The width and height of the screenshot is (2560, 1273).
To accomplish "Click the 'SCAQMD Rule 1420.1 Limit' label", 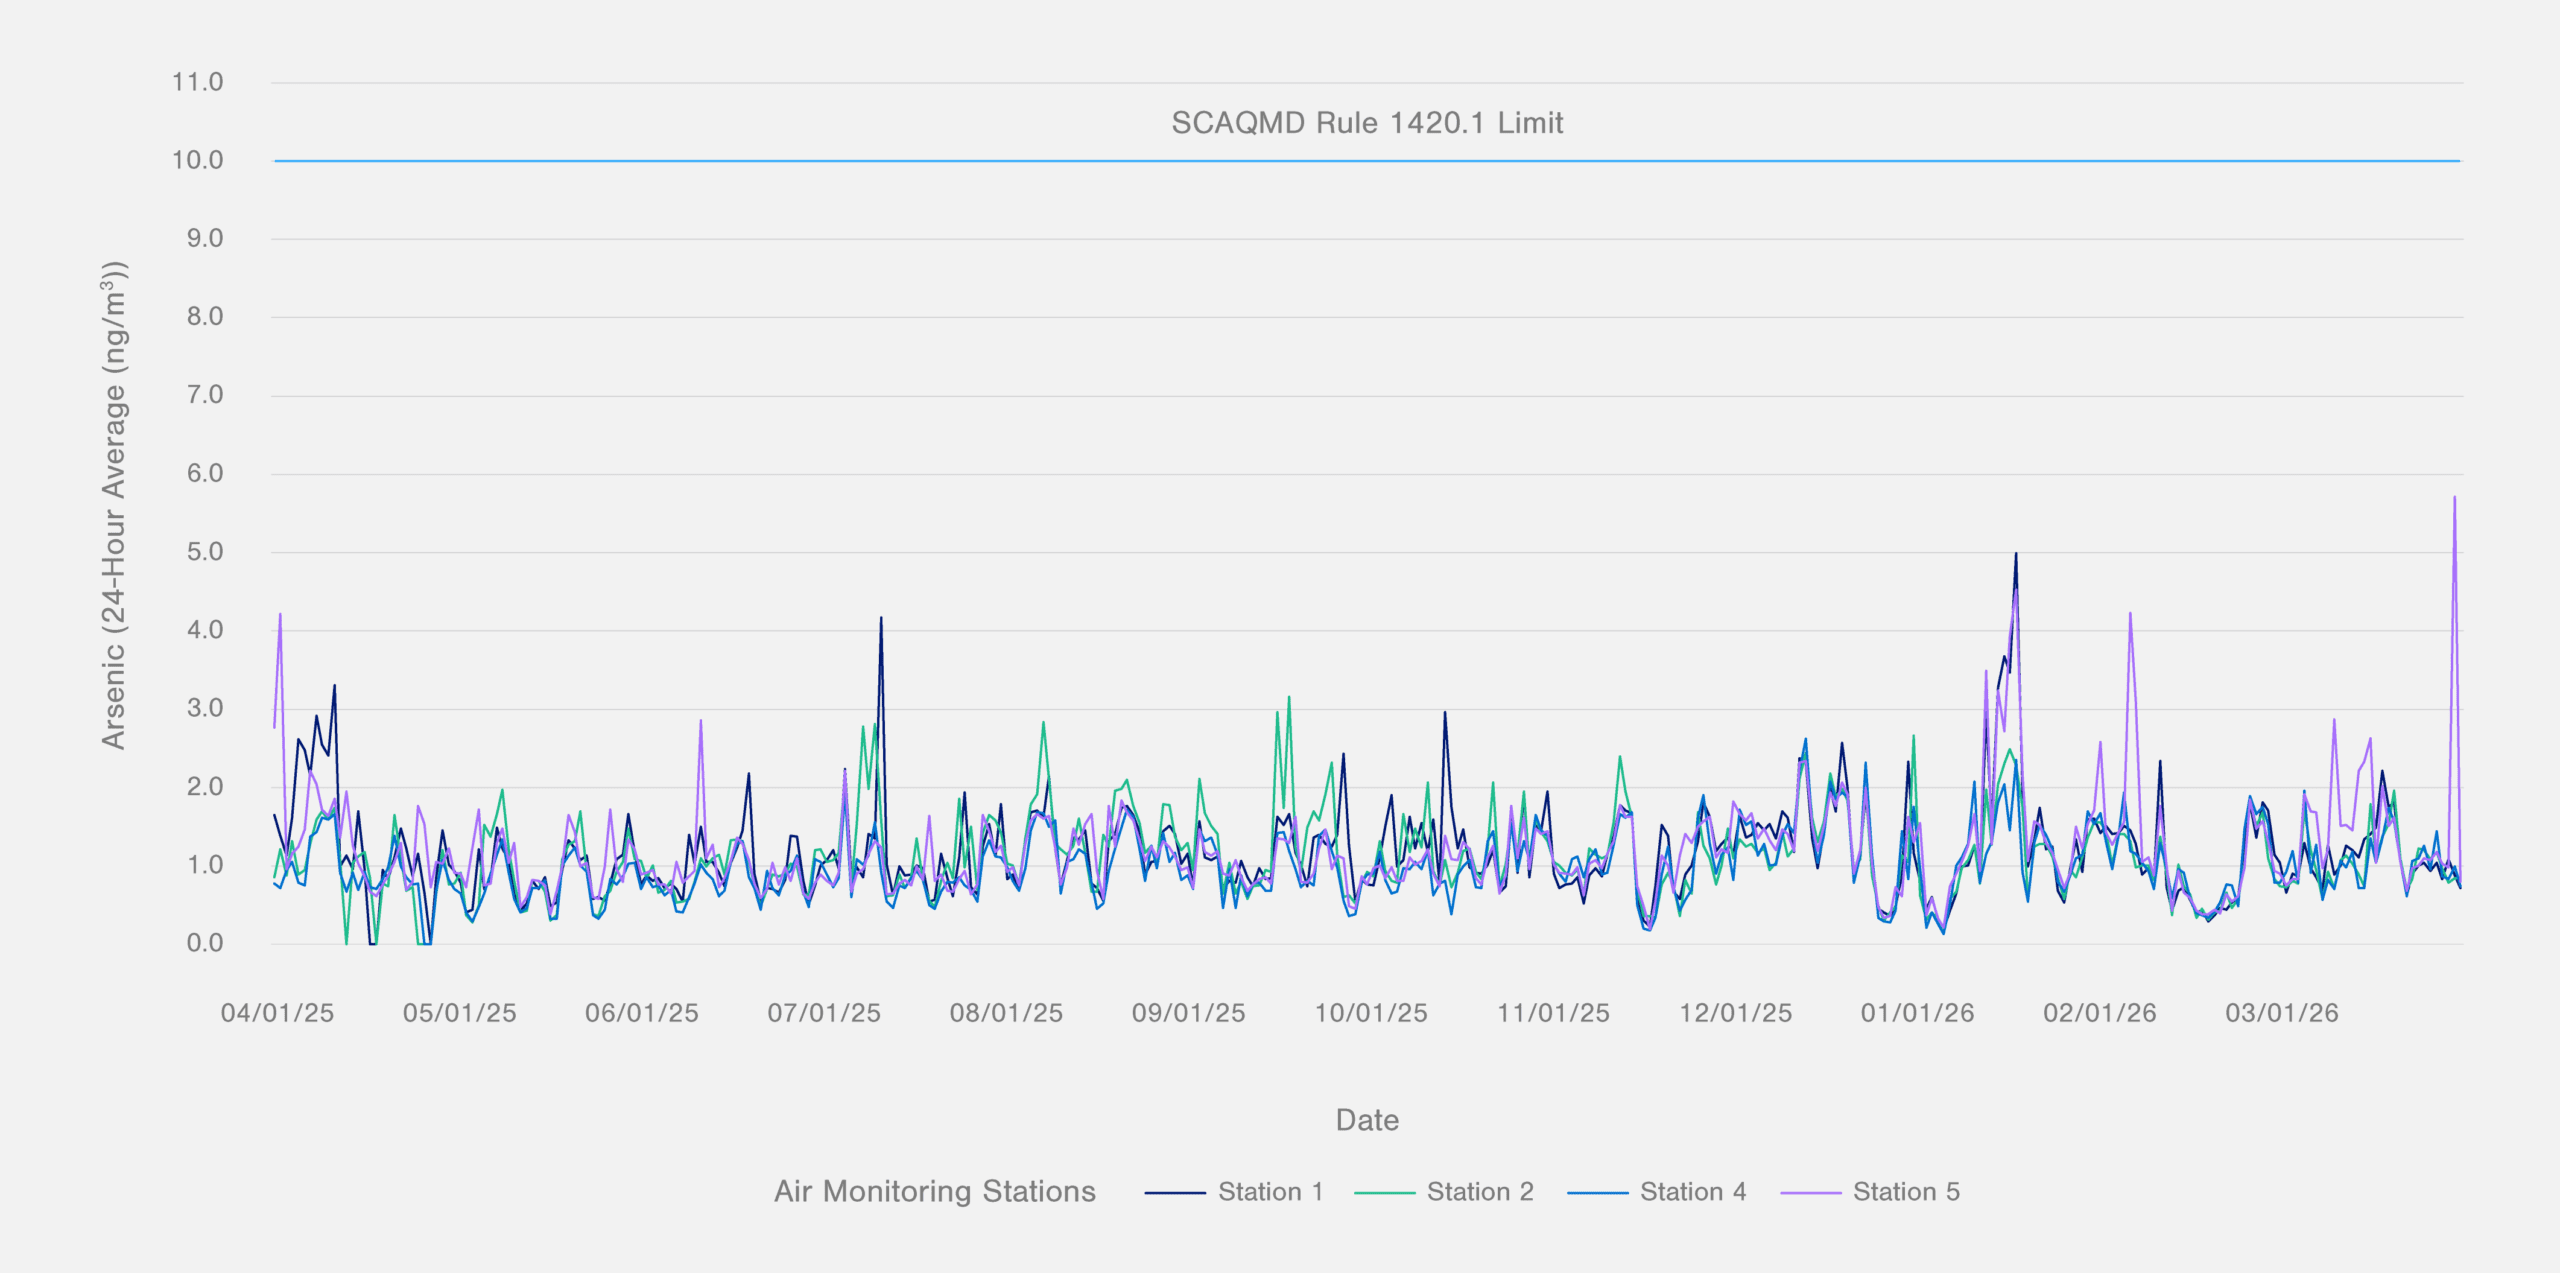I will (x=1367, y=123).
